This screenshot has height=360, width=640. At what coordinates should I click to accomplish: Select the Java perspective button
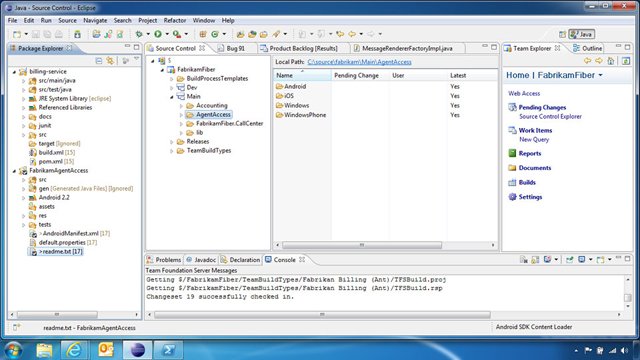[582, 34]
